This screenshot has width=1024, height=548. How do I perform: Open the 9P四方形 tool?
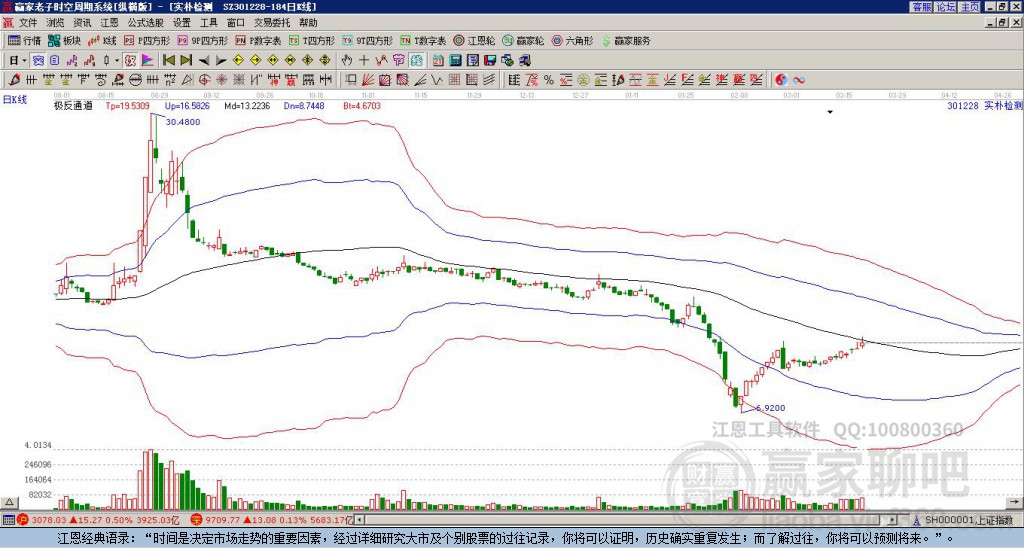(x=202, y=40)
